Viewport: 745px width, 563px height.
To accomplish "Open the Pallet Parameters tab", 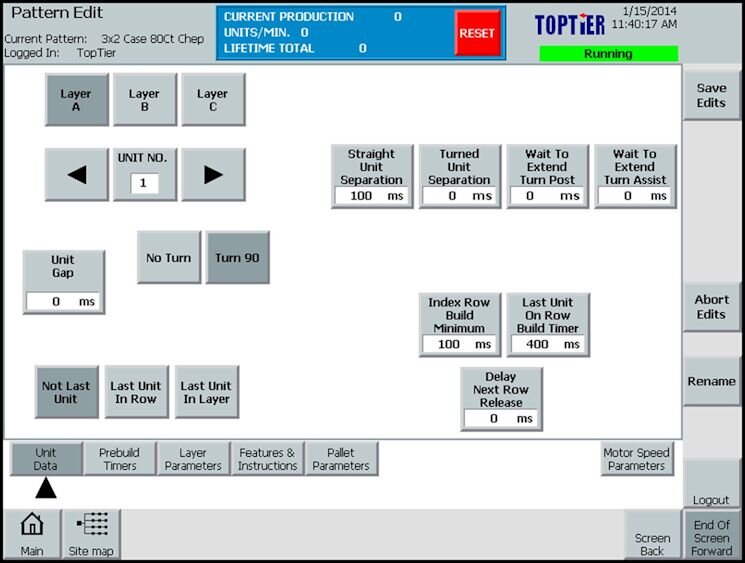I will 341,459.
